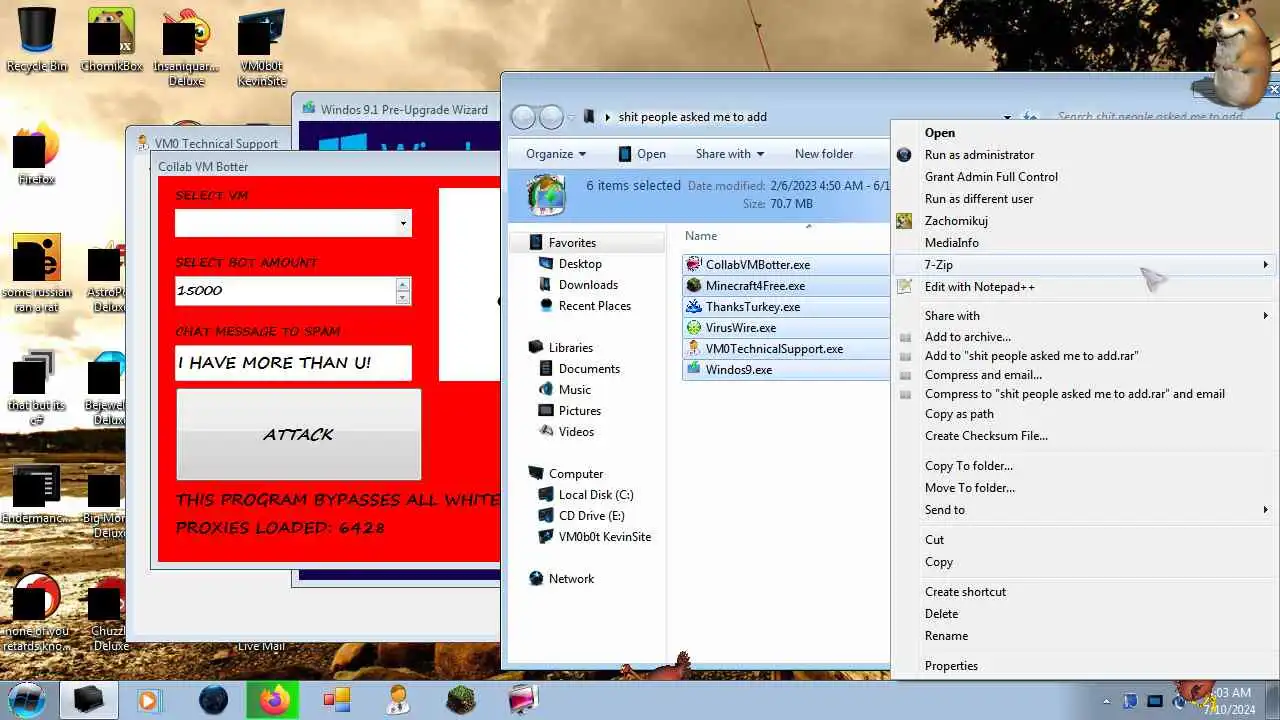This screenshot has height=720, width=1280.
Task: Click New folder in Explorer toolbar
Action: (824, 154)
